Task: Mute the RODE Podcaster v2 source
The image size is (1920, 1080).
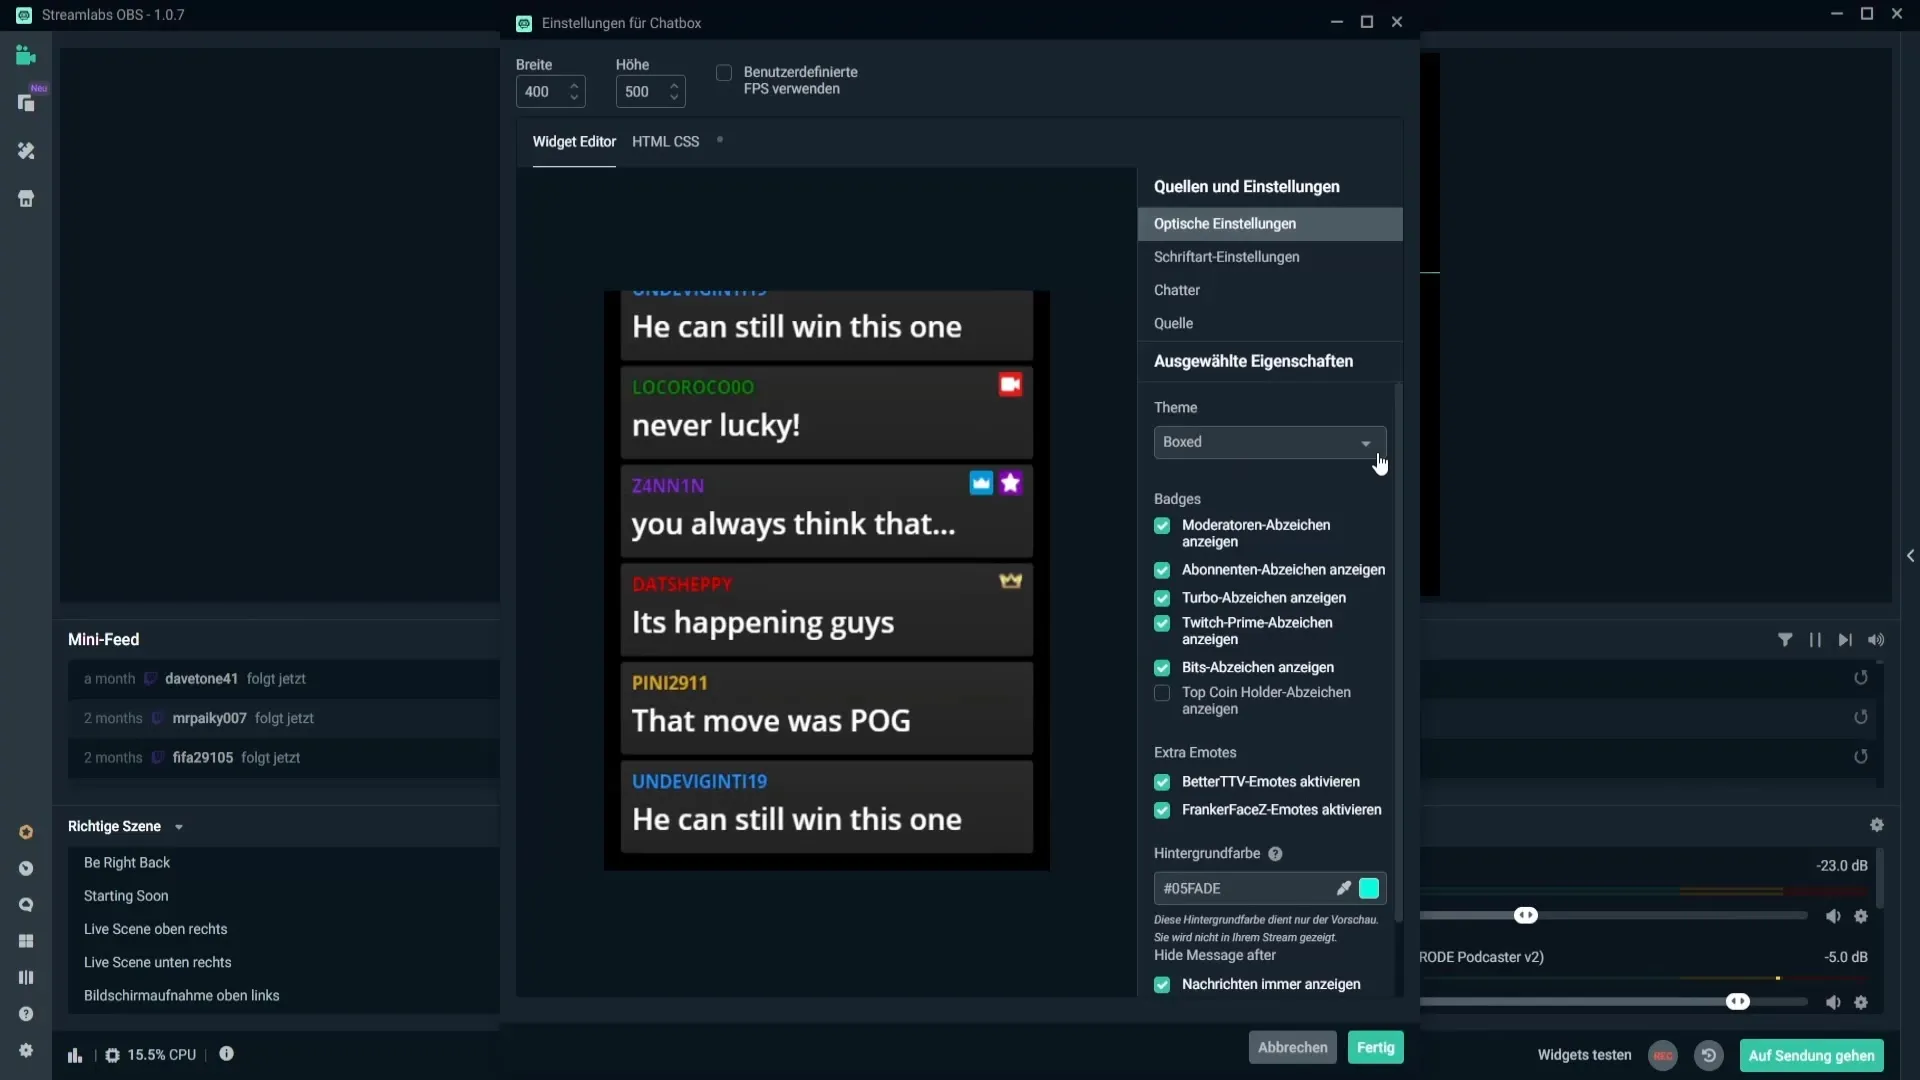Action: click(x=1833, y=1003)
